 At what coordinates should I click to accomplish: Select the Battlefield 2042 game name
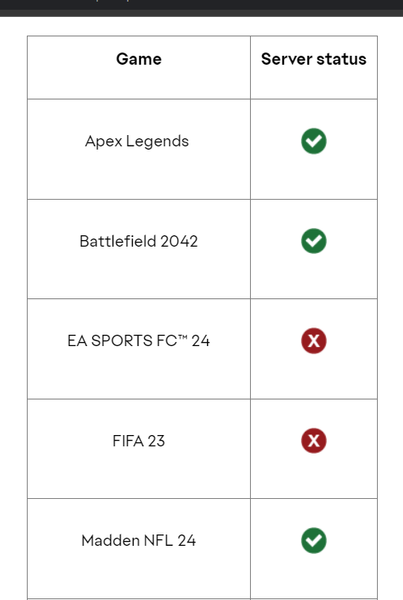click(x=139, y=241)
